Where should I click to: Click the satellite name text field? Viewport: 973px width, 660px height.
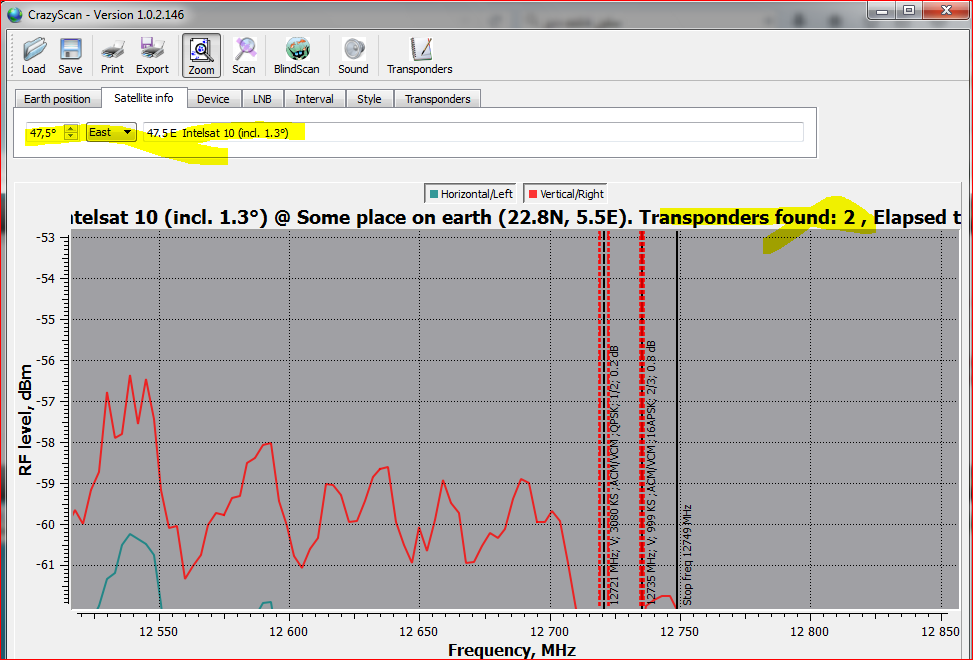click(472, 132)
